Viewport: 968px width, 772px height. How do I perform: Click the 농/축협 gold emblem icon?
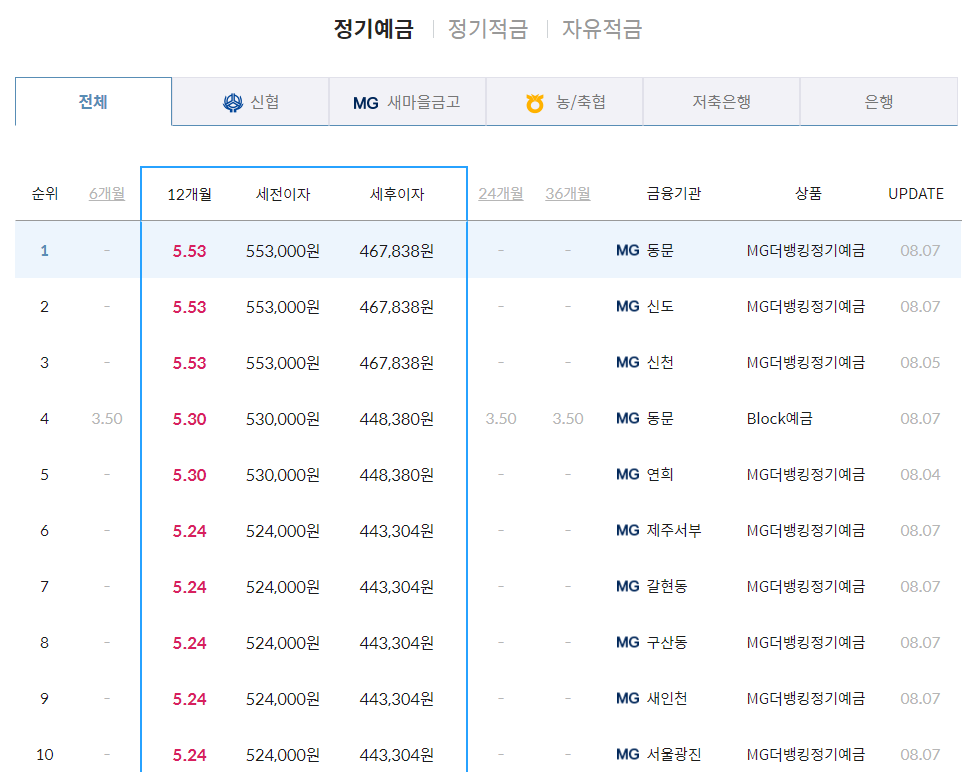(x=535, y=102)
